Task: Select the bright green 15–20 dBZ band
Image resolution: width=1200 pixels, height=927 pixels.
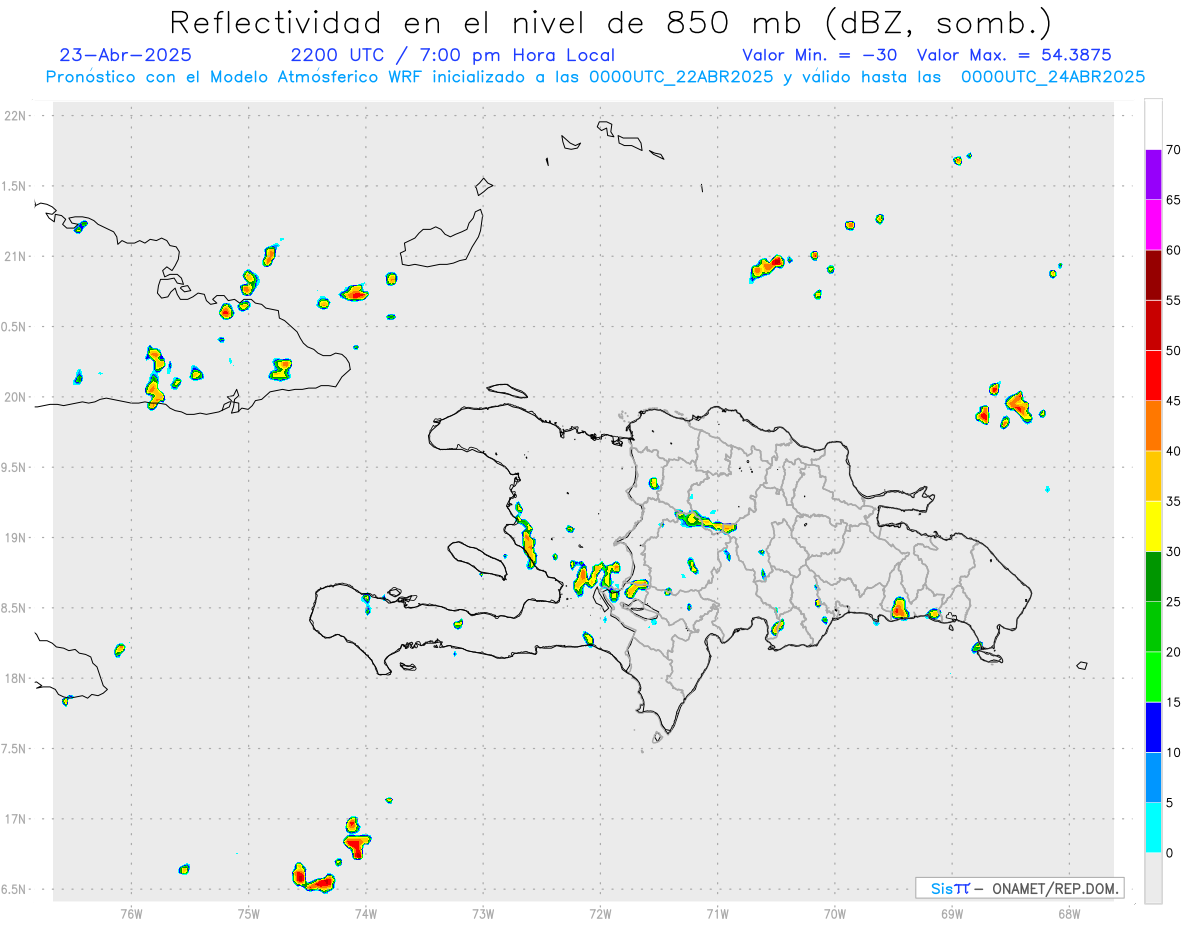Action: (x=1153, y=678)
